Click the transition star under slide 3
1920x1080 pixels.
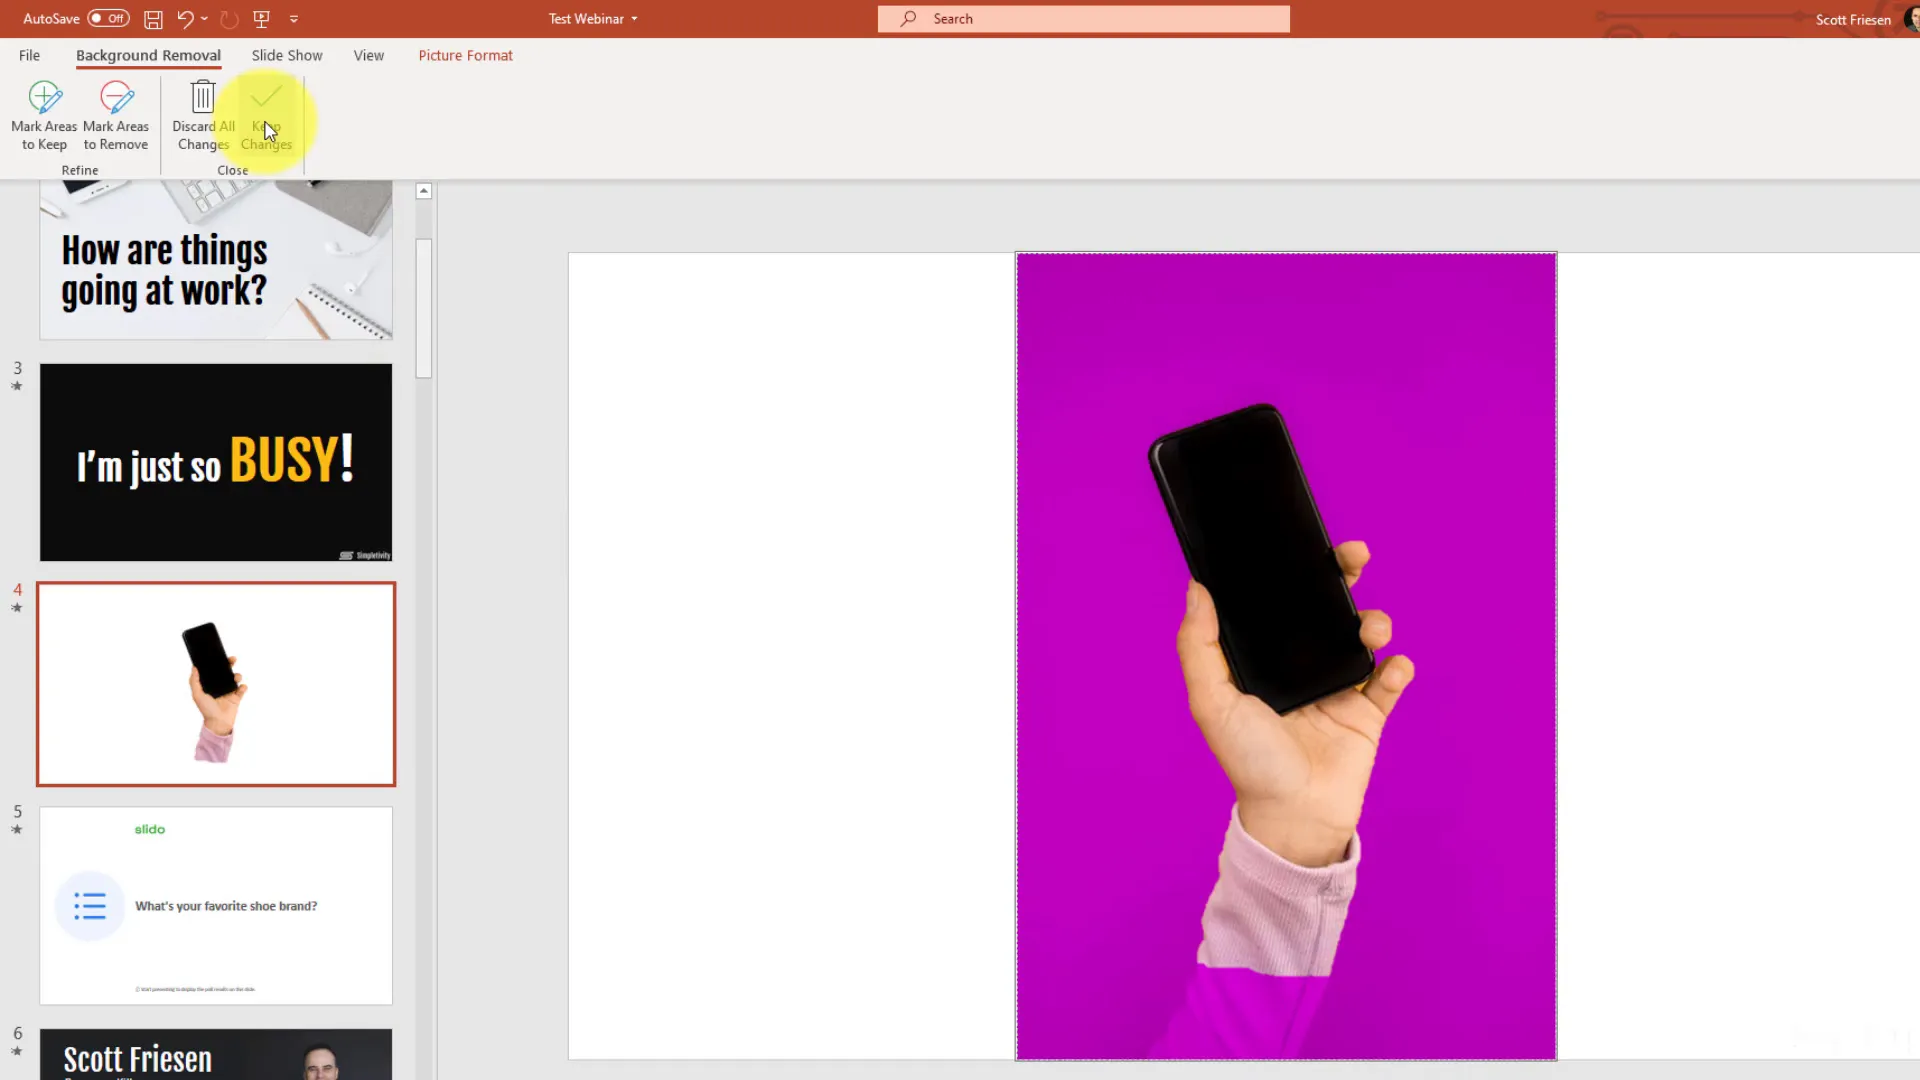coord(17,386)
